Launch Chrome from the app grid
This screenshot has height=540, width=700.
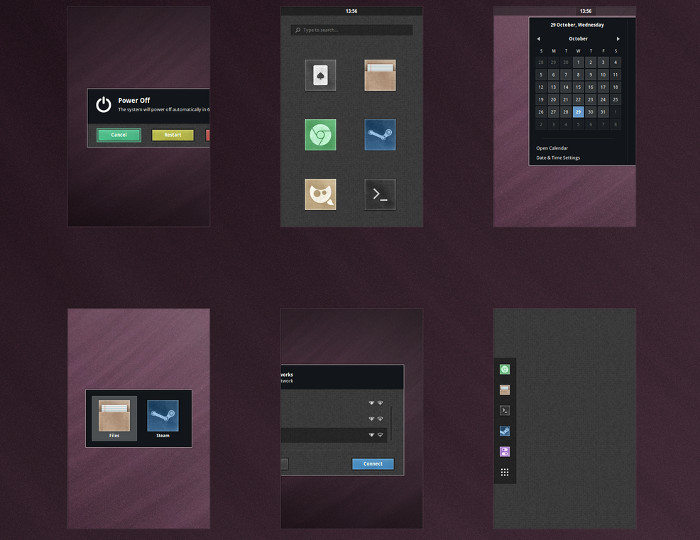click(320, 135)
